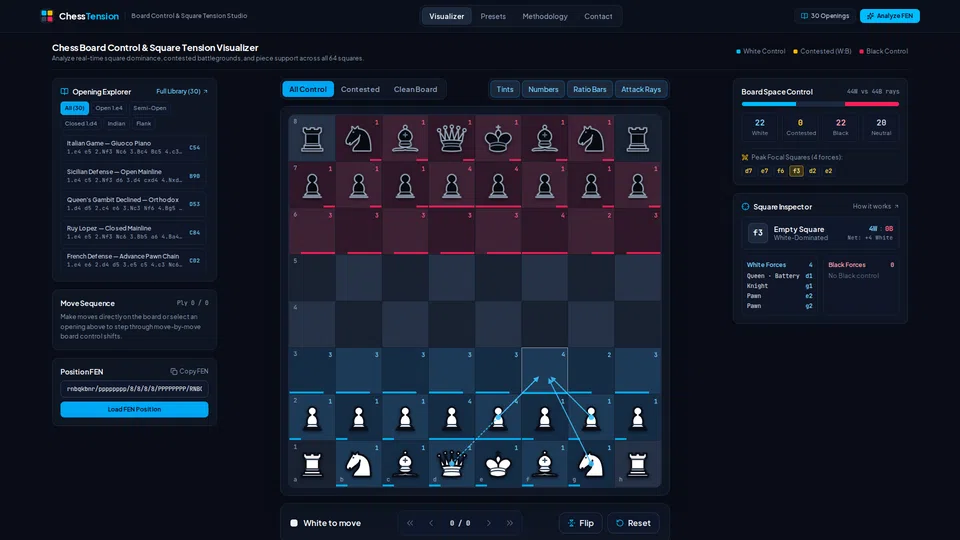This screenshot has width=960, height=540.
Task: Toggle the Attack Rays overlay
Action: (x=641, y=89)
